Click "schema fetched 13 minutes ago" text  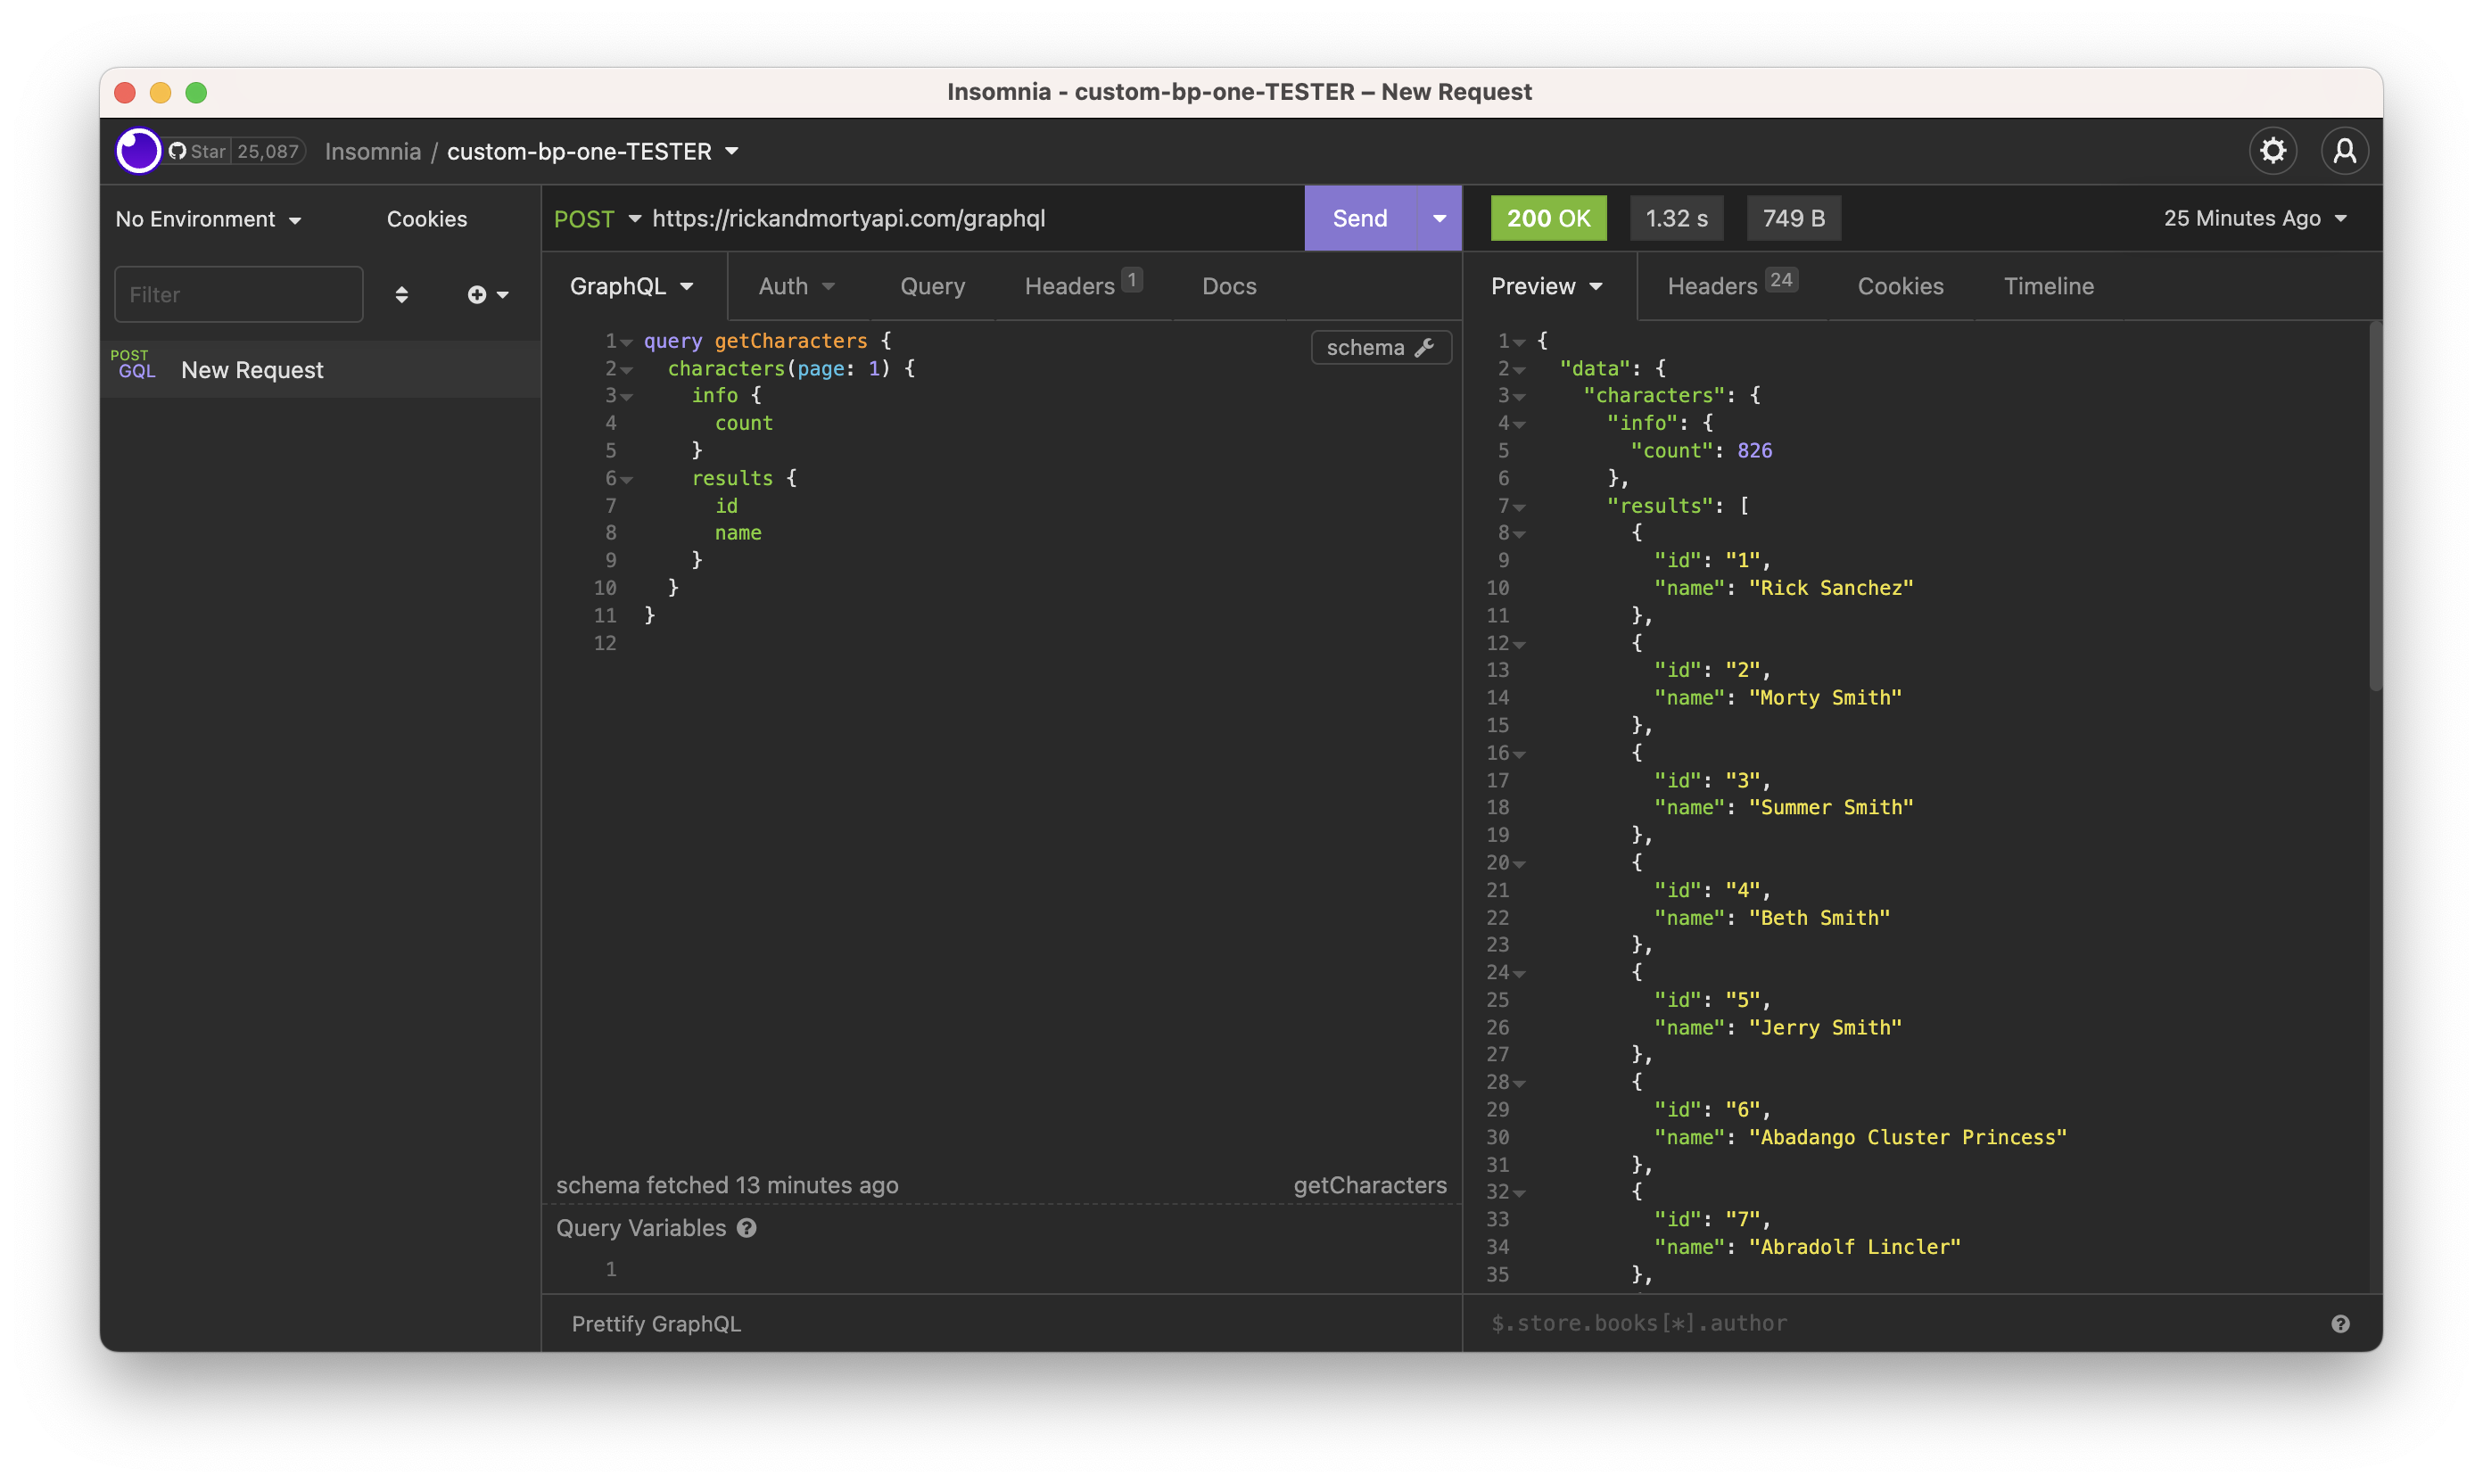click(727, 1185)
